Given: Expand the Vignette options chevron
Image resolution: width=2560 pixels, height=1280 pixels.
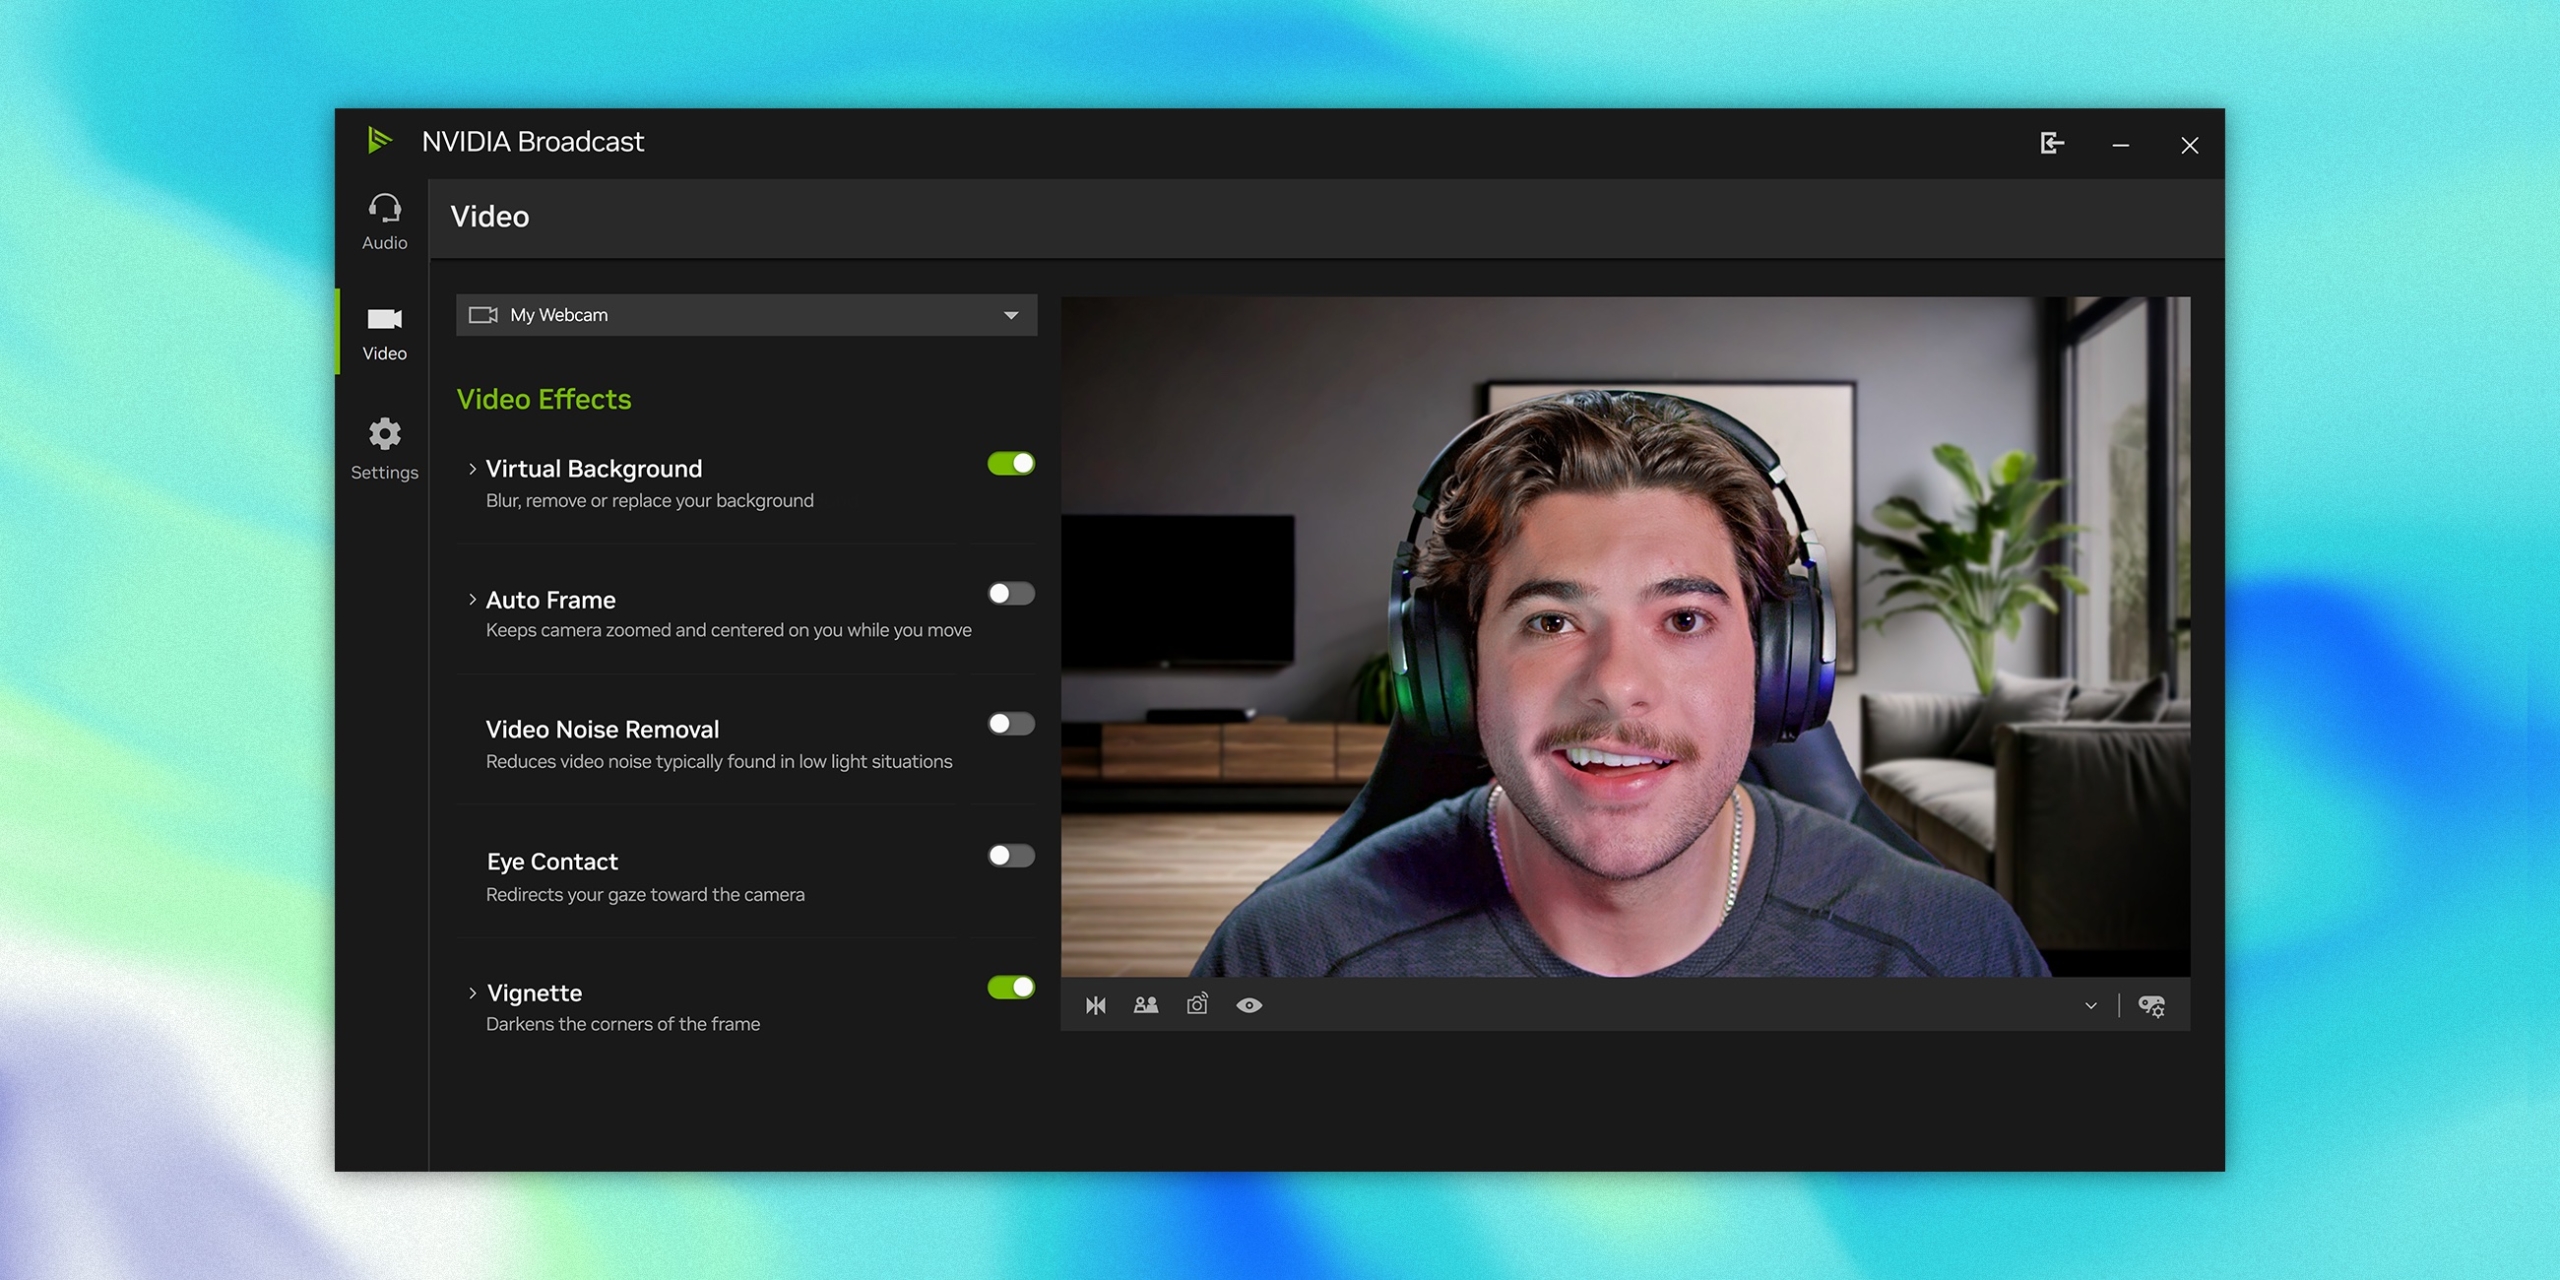Looking at the screenshot, I should pyautogui.click(x=472, y=993).
